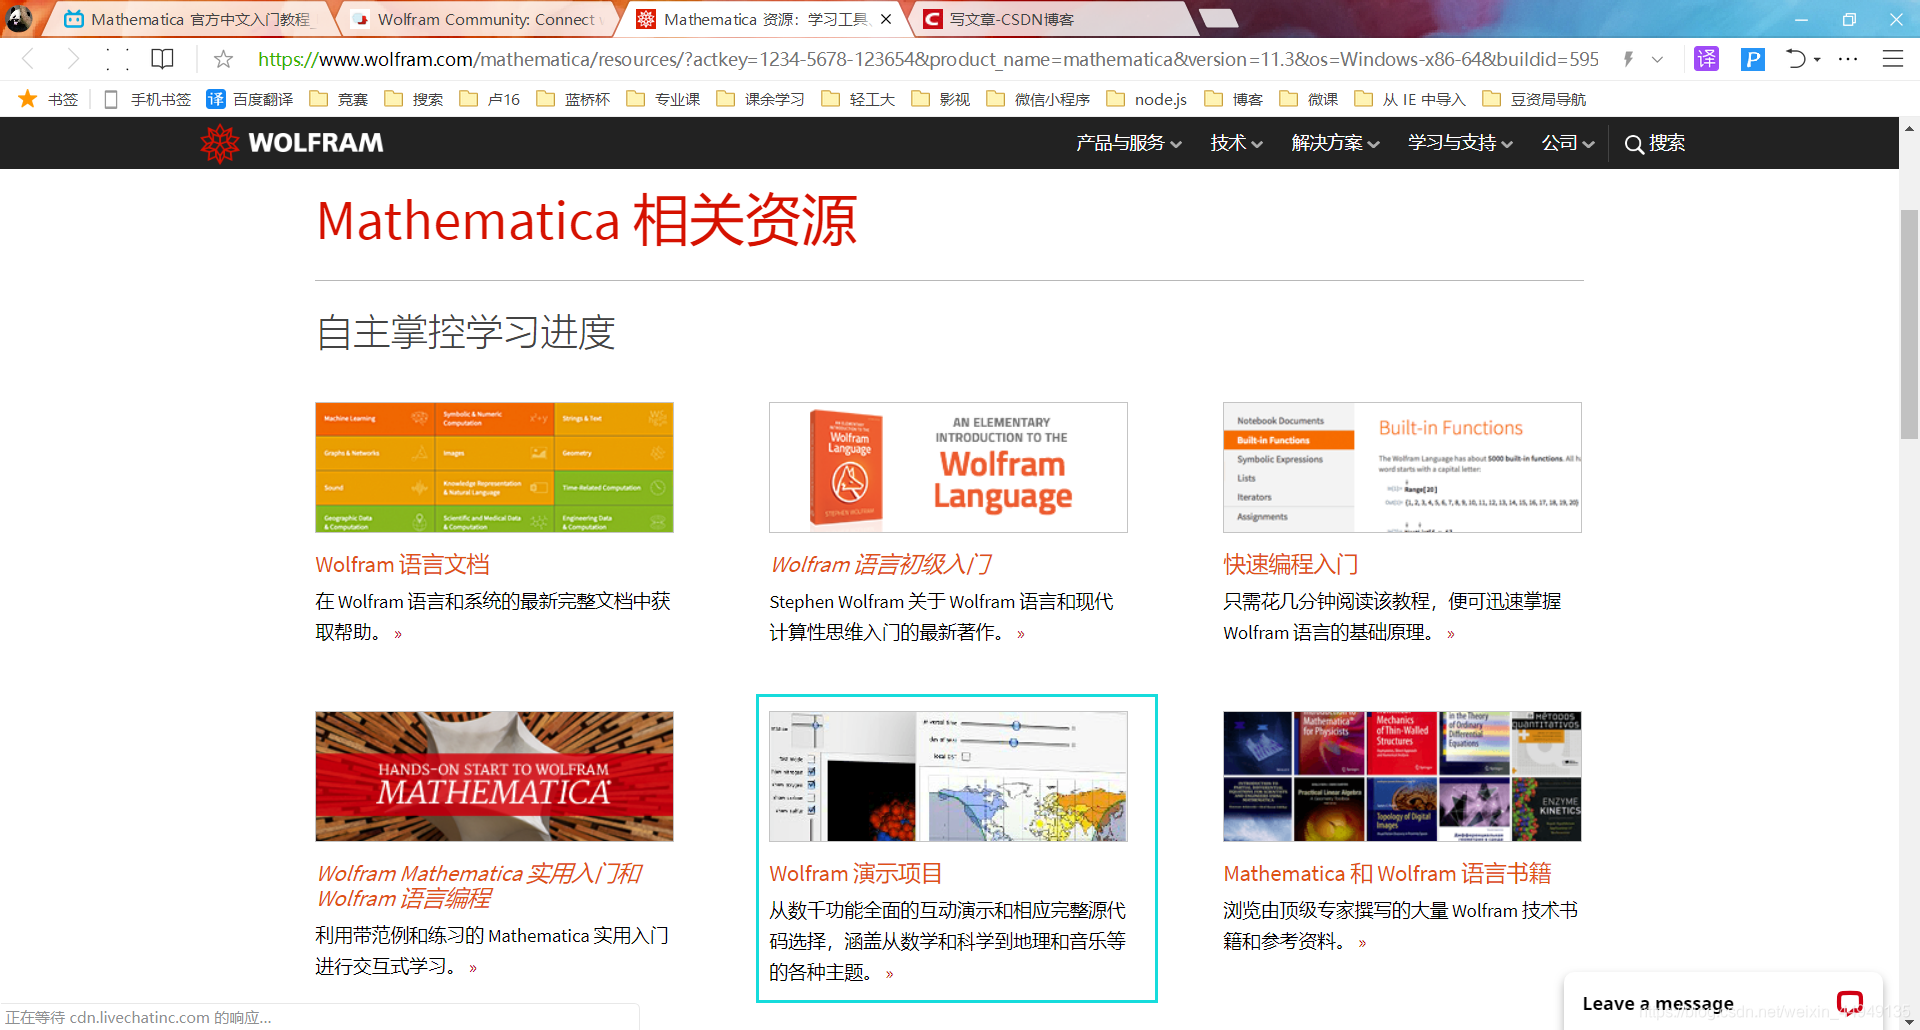
Task: Click the Elementary Introduction book thumbnail
Action: click(x=948, y=467)
